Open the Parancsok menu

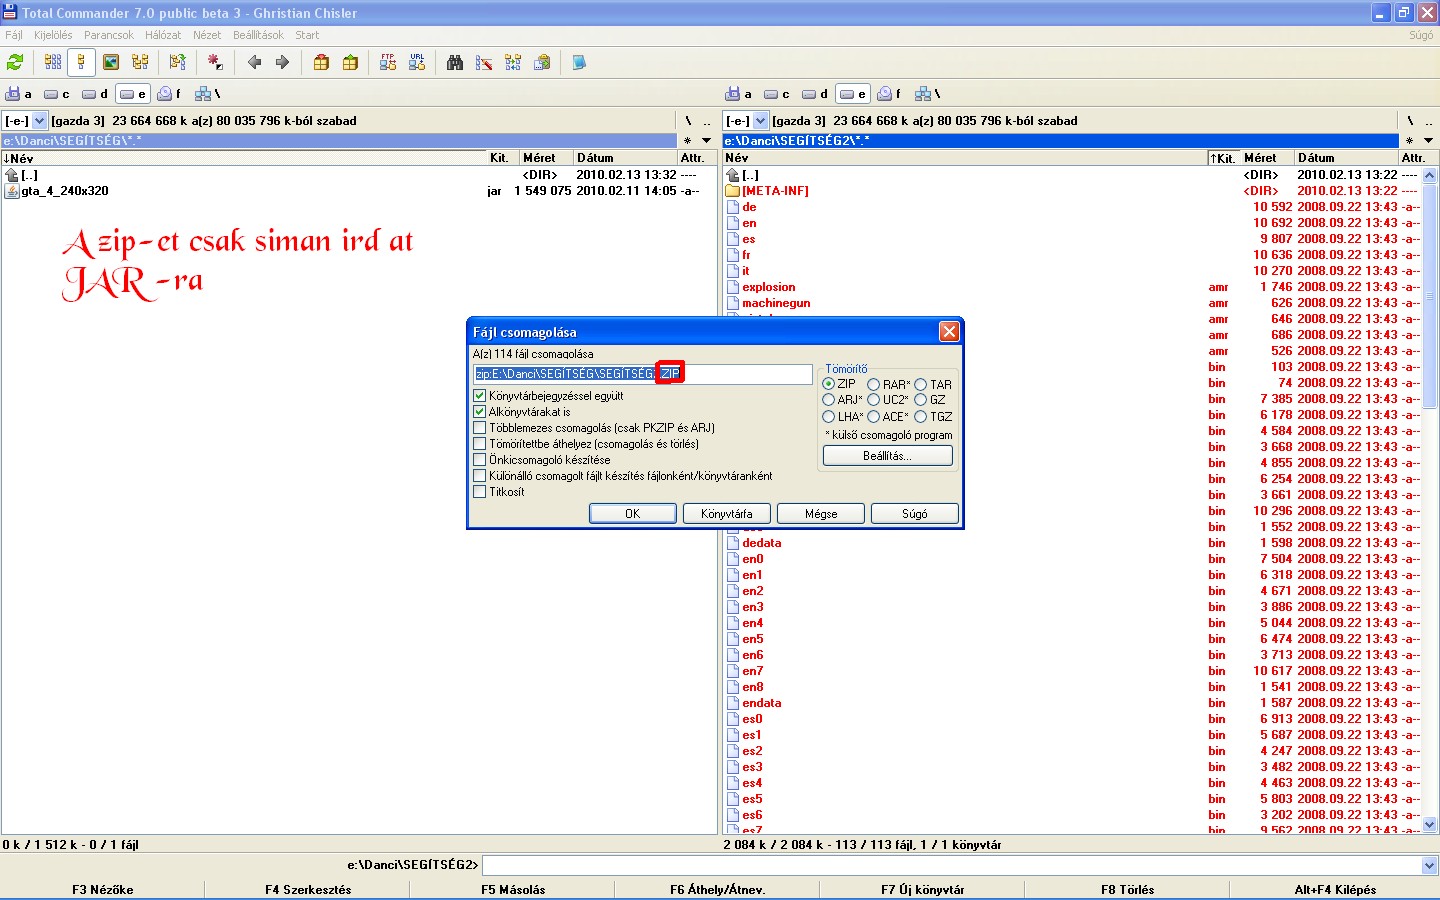point(108,35)
